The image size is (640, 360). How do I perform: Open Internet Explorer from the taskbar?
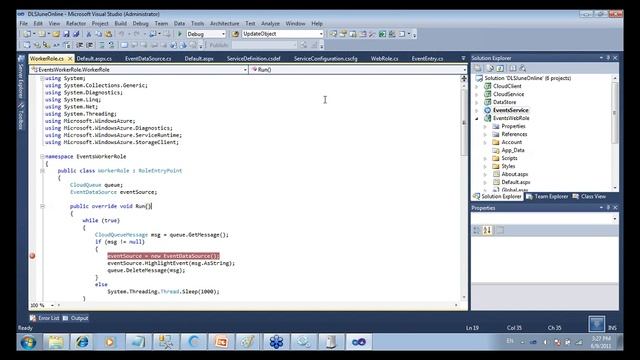pos(82,342)
